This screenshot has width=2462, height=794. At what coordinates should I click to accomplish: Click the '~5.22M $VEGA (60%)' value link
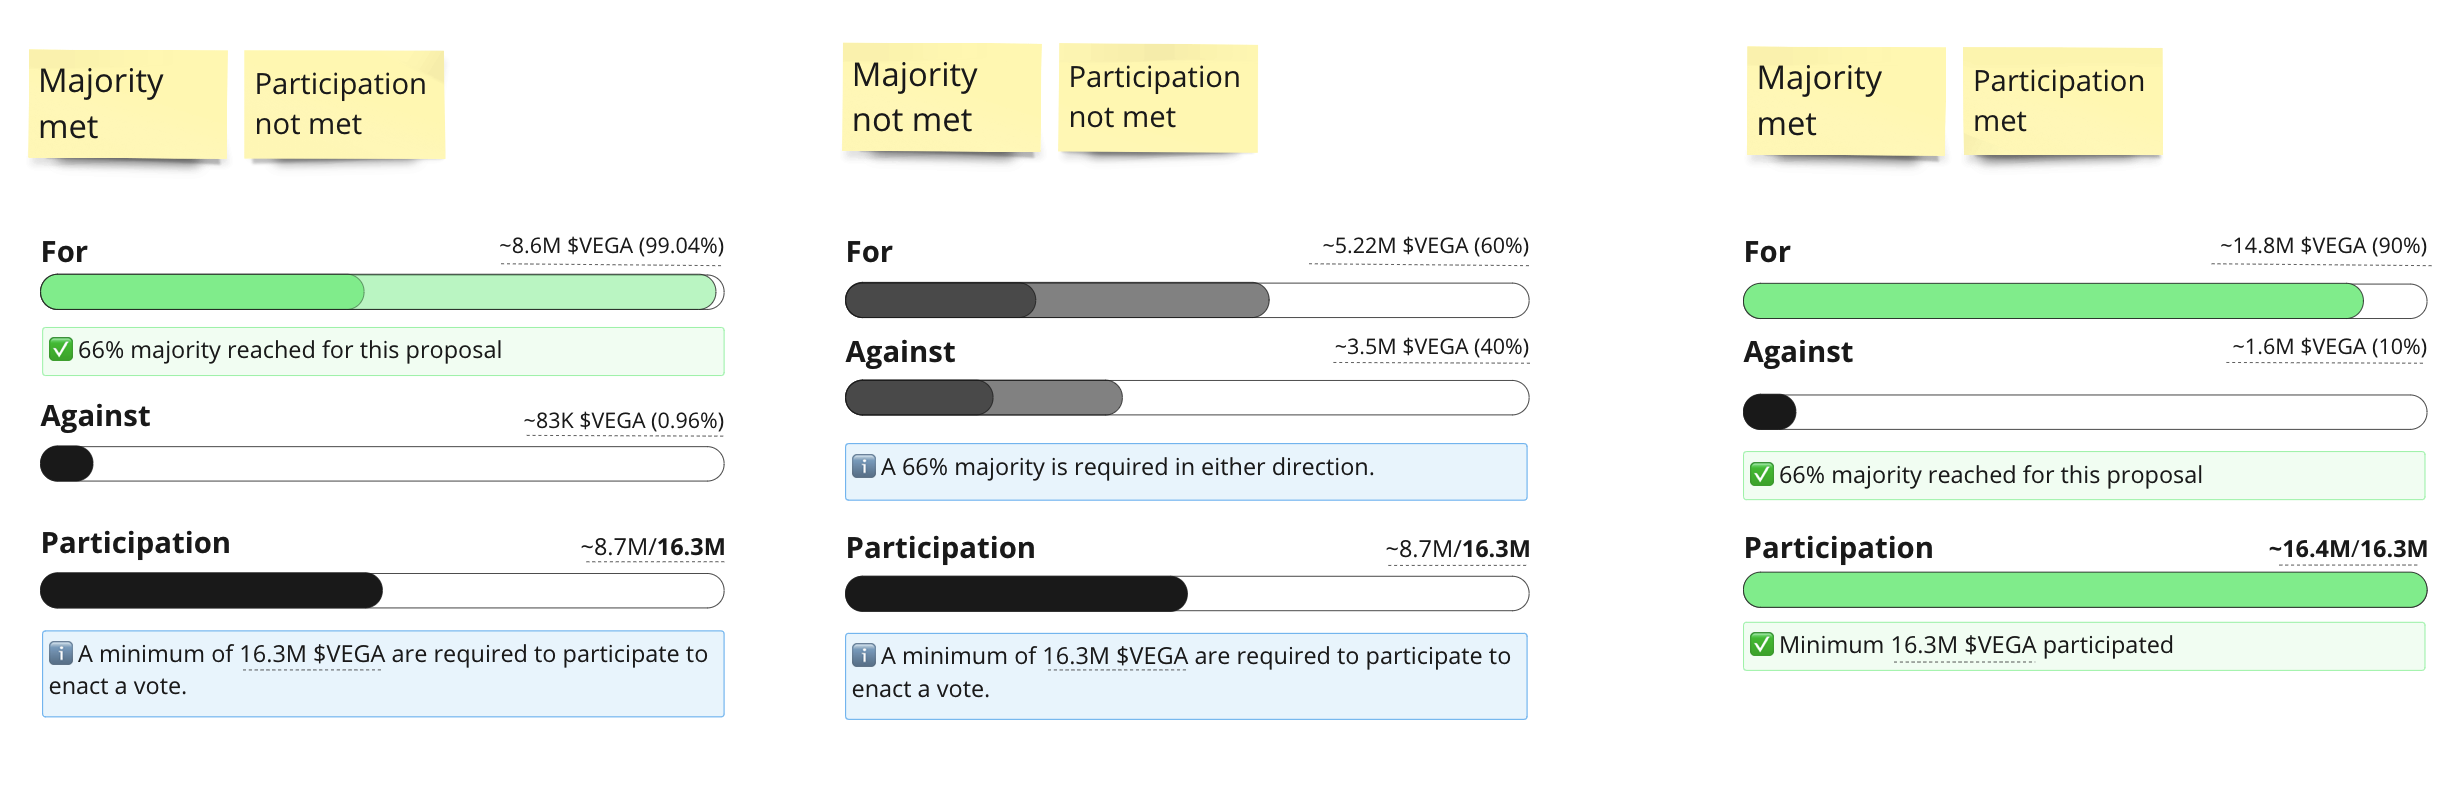pyautogui.click(x=1424, y=245)
